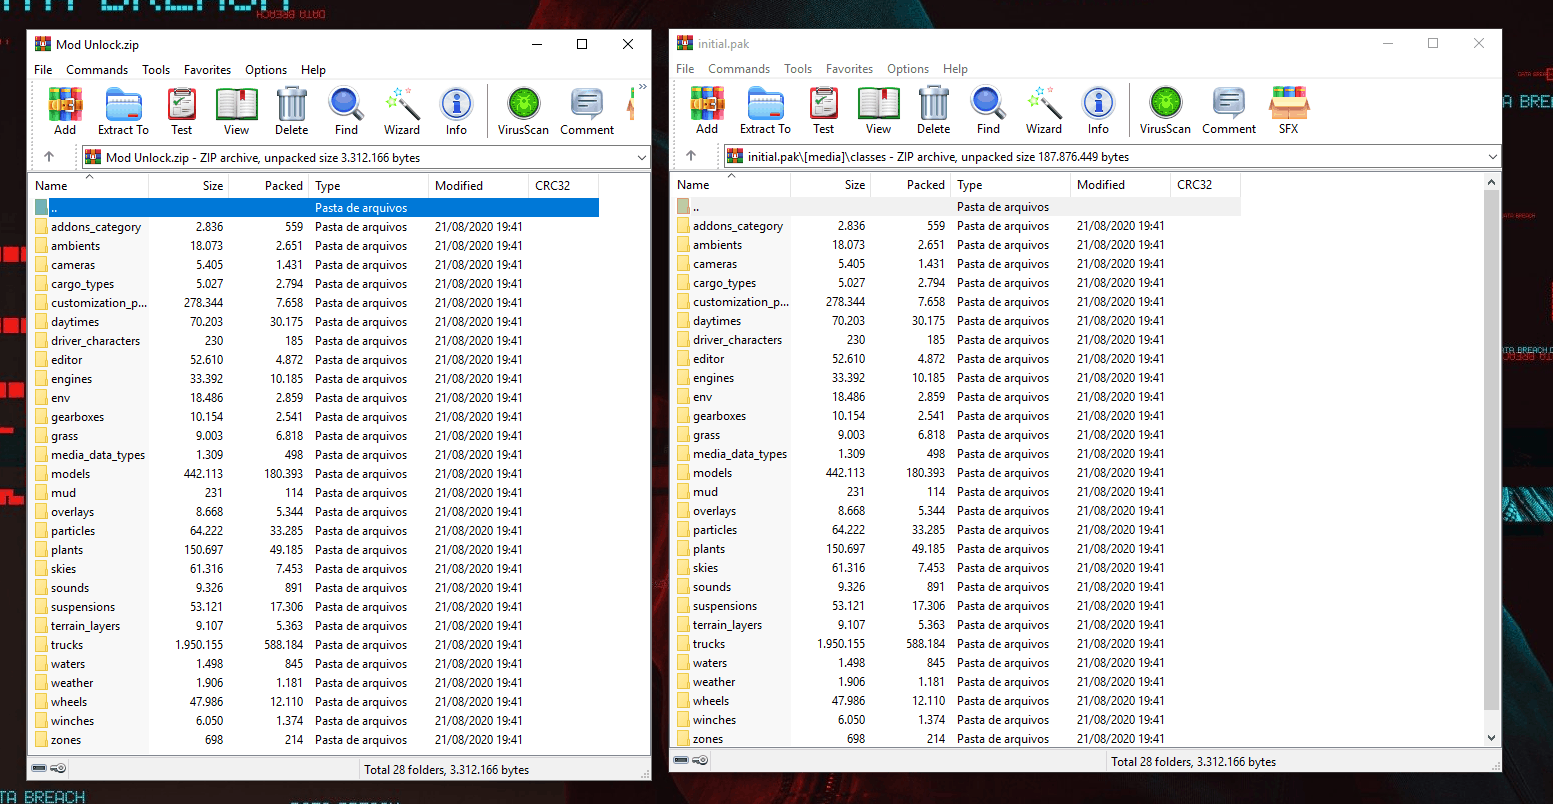Click Info icon in initial.pak window
The image size is (1553, 804).
[1098, 110]
